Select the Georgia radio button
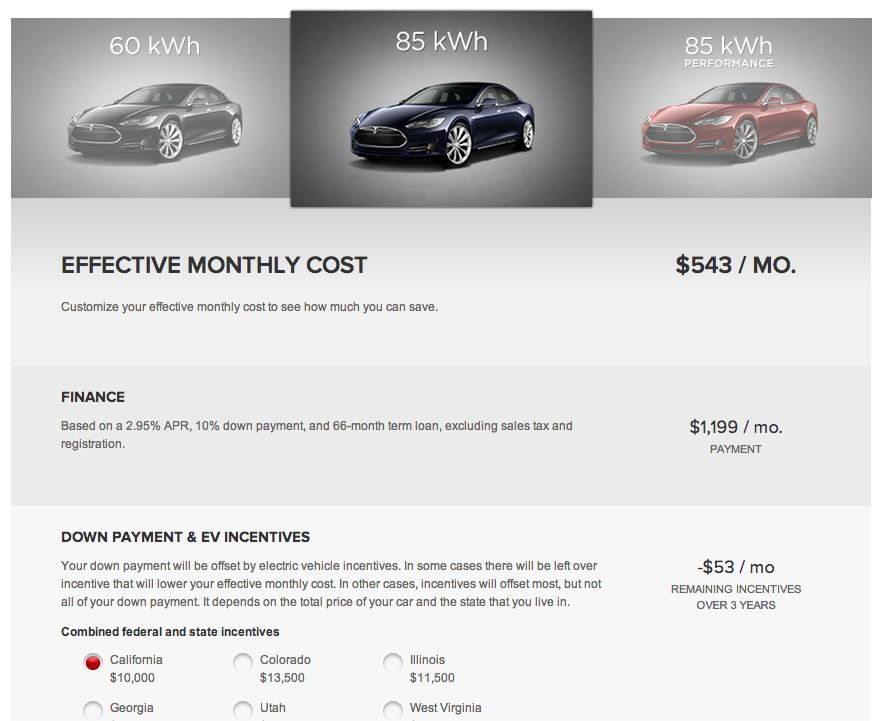The height and width of the screenshot is (721, 883). tap(93, 710)
